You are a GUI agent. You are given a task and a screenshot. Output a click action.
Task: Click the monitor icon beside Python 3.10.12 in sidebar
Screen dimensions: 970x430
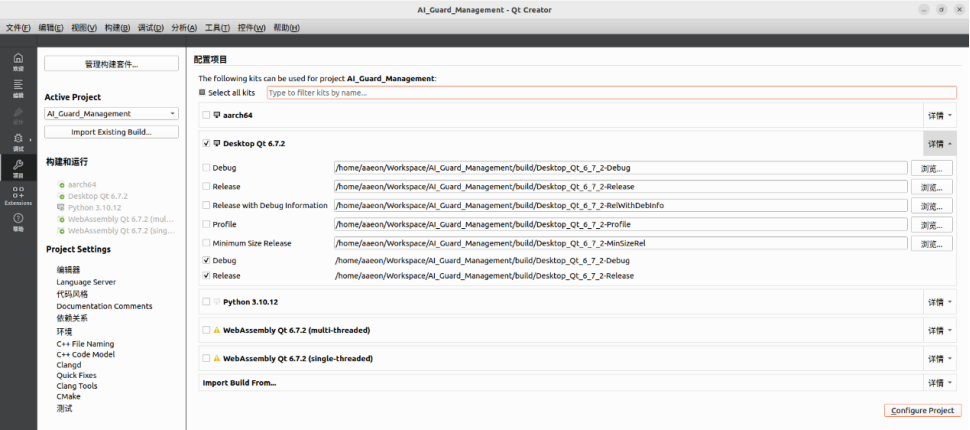coord(61,207)
